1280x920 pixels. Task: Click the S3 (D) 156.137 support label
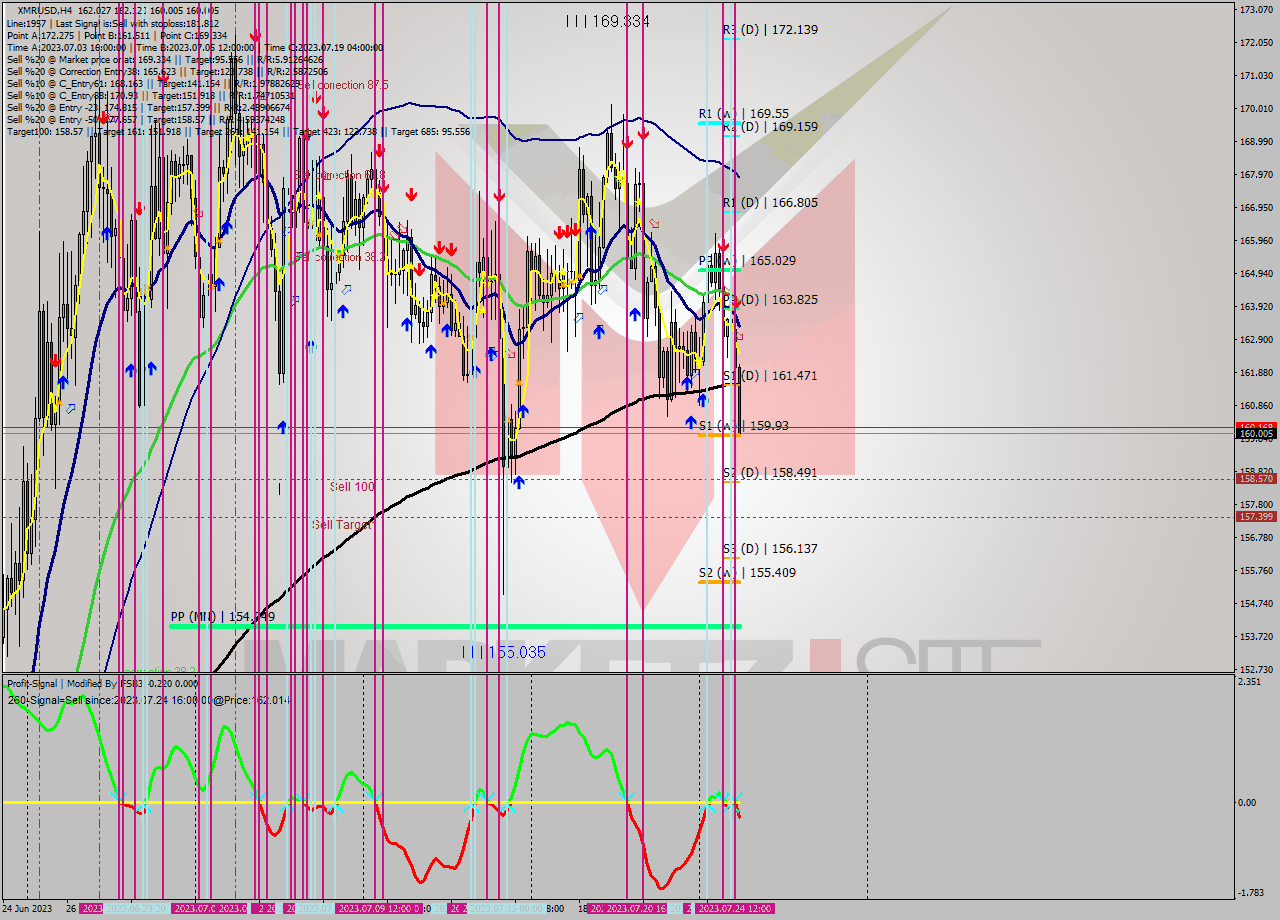pos(770,549)
